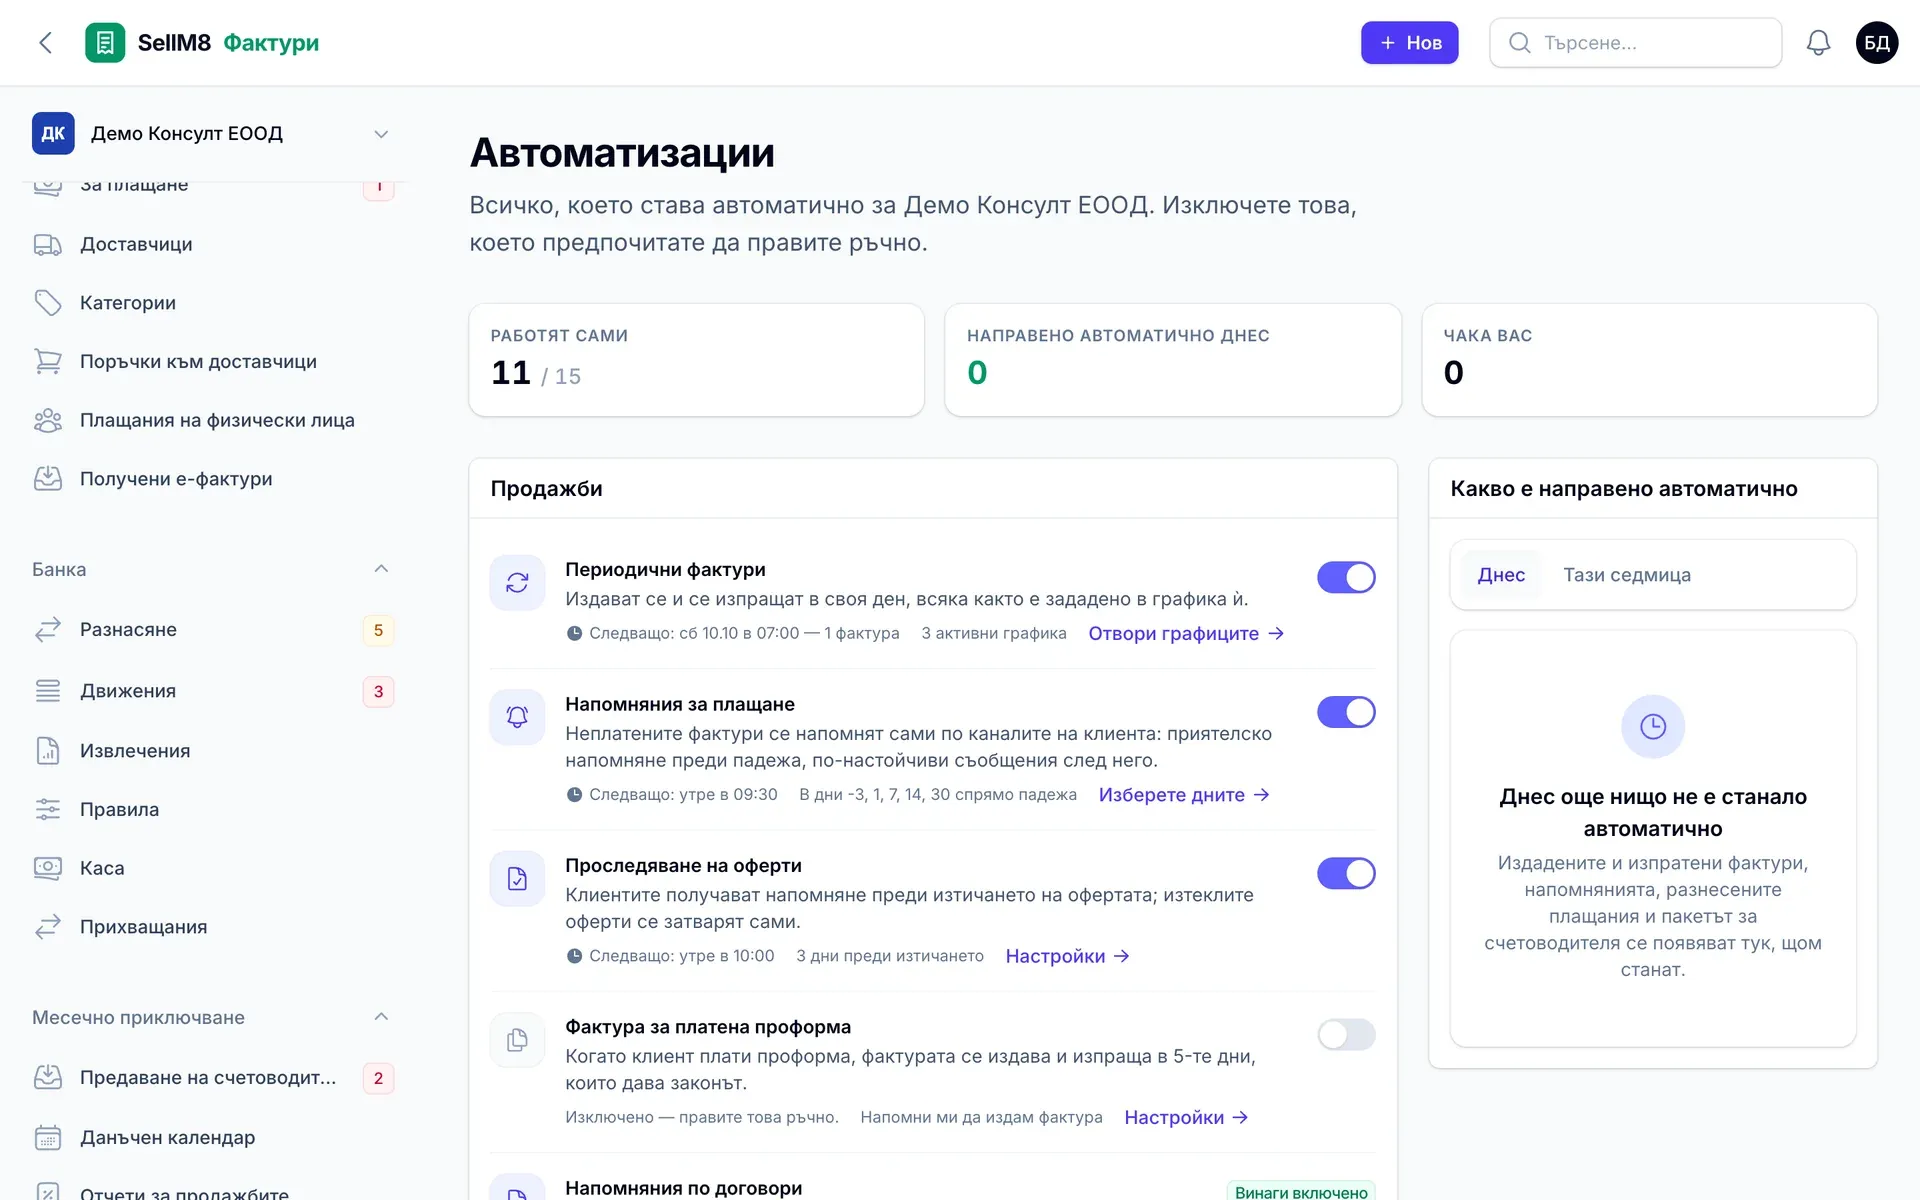
Task: Click the Движения badge showing 3
Action: (x=378, y=691)
